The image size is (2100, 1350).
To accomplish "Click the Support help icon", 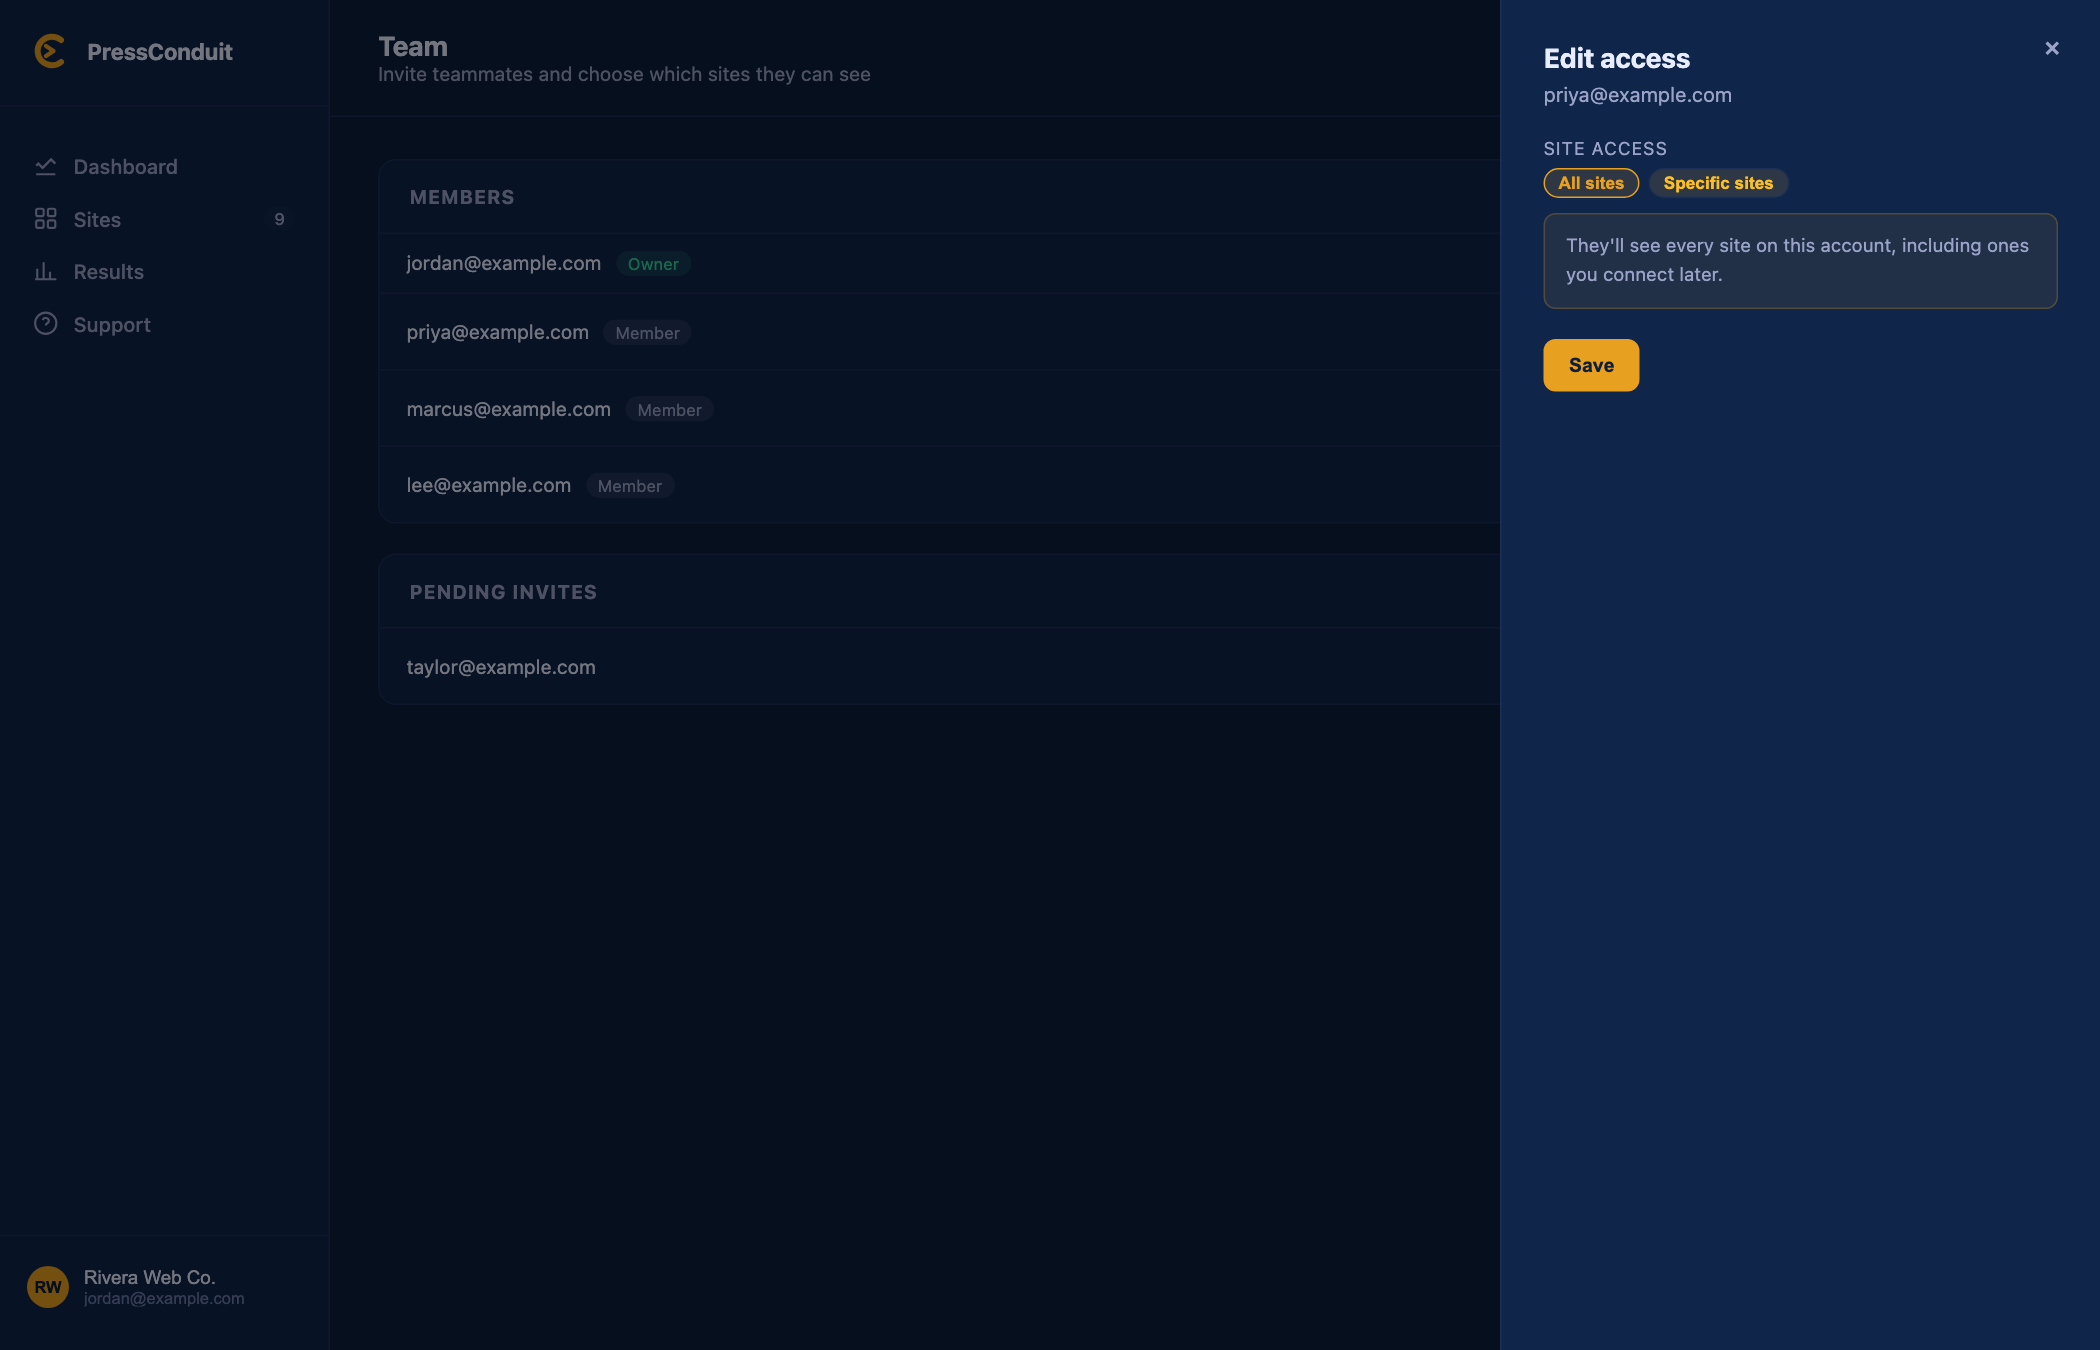I will (45, 324).
